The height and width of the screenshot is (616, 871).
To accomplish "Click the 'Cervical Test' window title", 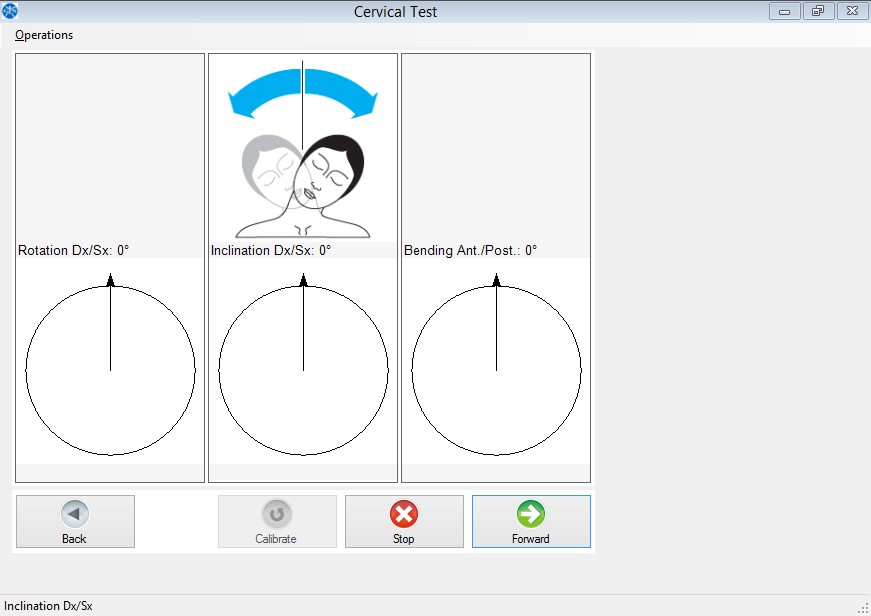I will (x=396, y=12).
